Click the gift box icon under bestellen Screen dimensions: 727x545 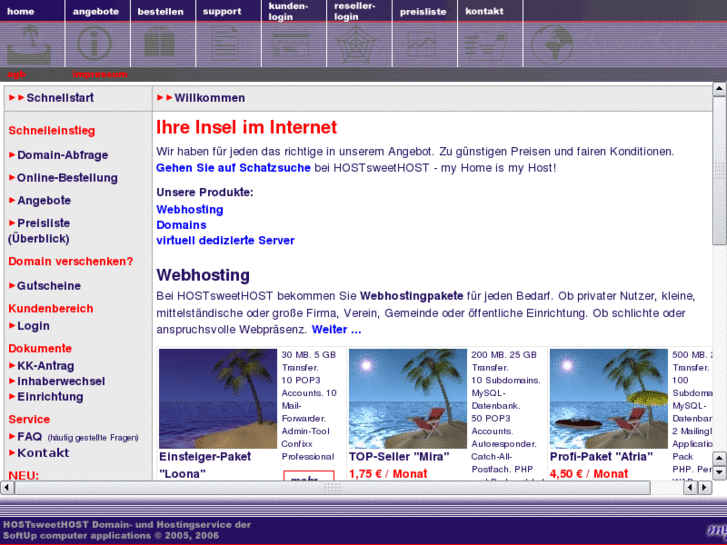point(159,42)
